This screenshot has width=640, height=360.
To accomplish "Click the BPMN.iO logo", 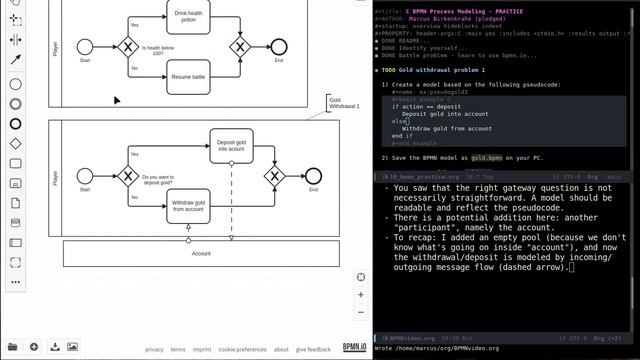I will point(354,347).
